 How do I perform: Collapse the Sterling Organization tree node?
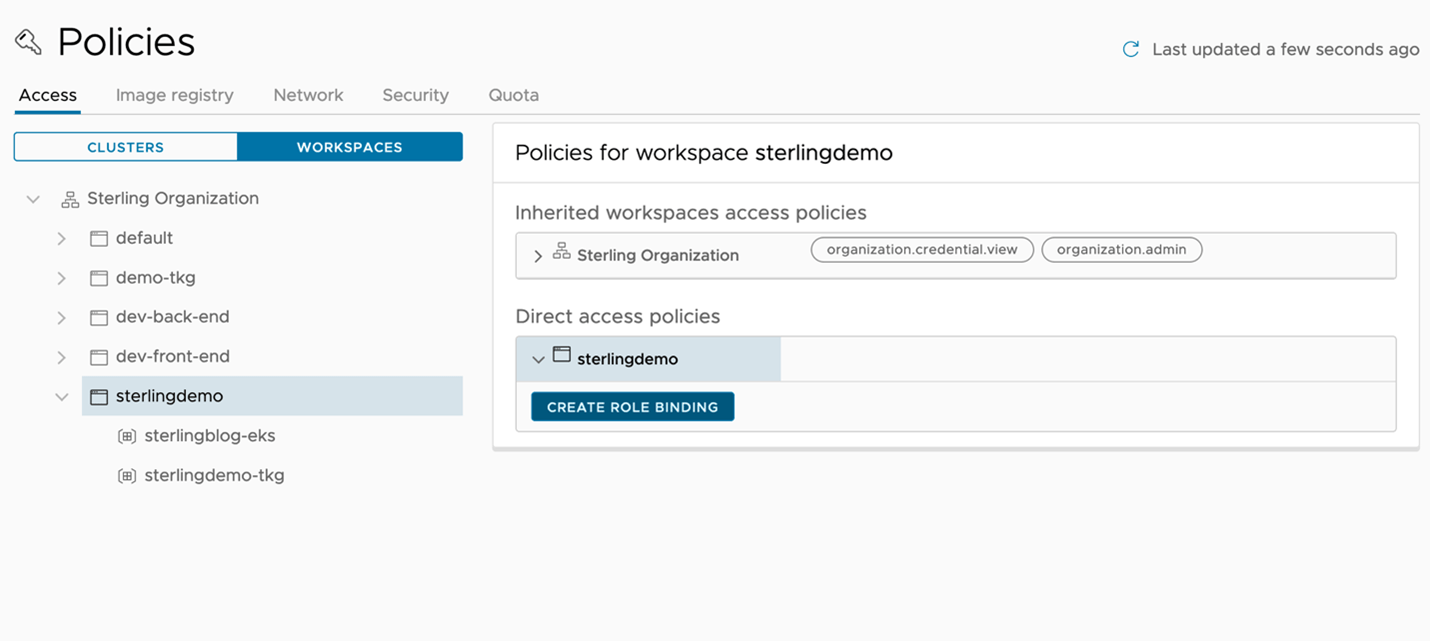(x=33, y=199)
